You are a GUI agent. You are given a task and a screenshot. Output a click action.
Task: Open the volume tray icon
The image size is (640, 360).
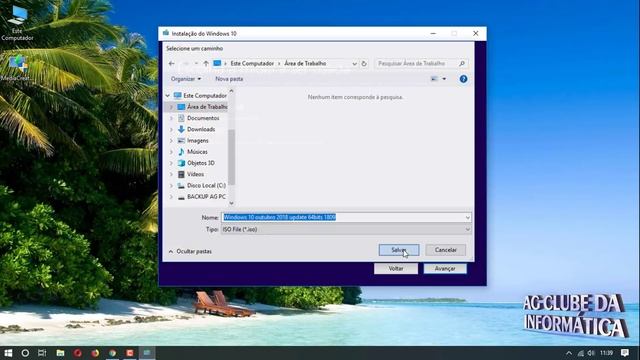pyautogui.click(x=591, y=353)
